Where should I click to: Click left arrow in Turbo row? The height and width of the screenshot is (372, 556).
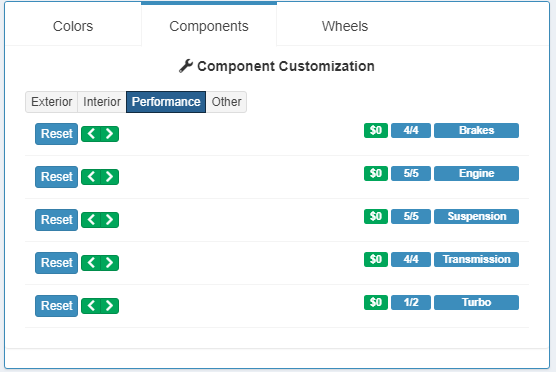pyautogui.click(x=91, y=306)
